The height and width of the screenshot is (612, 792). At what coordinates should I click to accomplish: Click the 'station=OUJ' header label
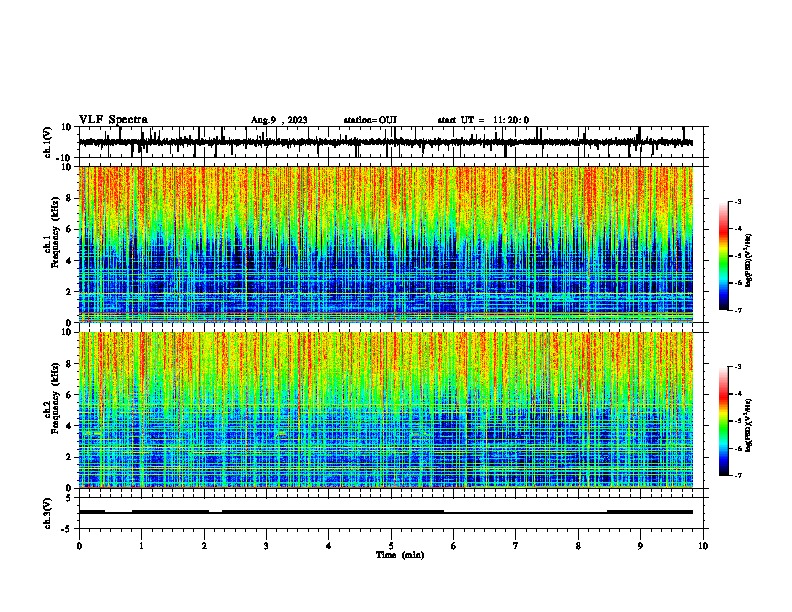click(370, 120)
